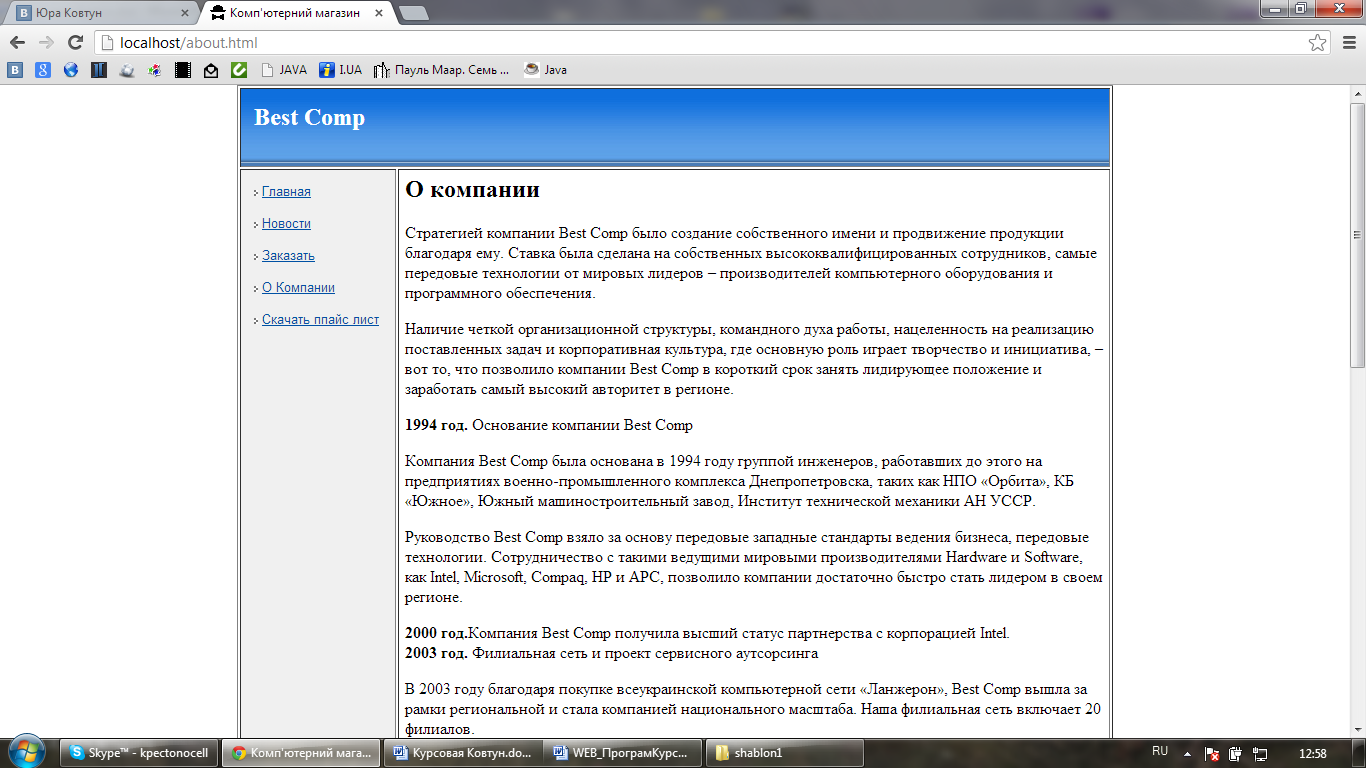Click the Best Comp header title
This screenshot has height=768, width=1366.
click(309, 117)
